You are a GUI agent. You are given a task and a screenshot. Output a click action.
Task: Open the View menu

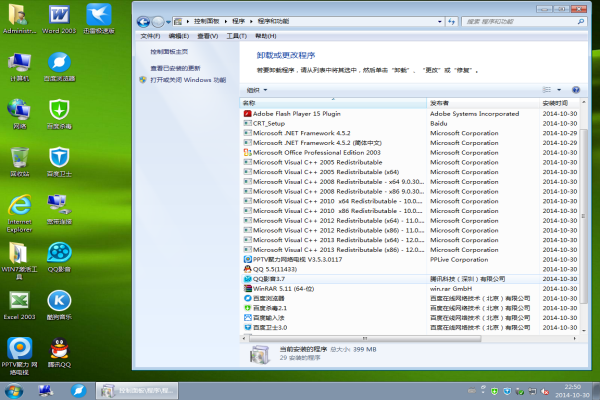tap(207, 36)
